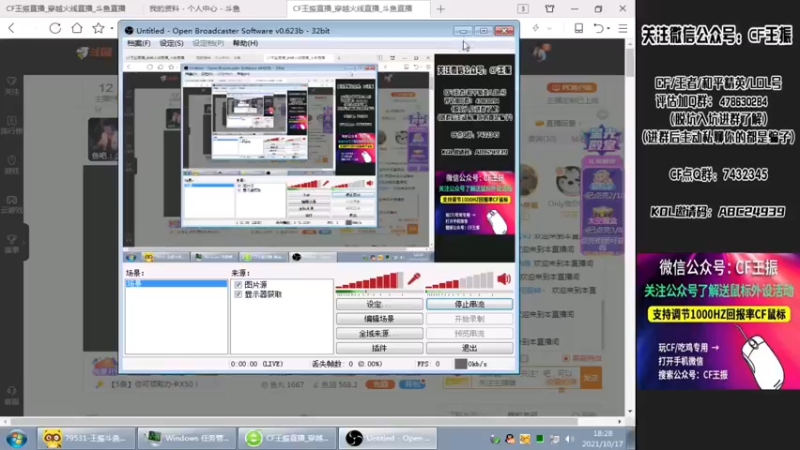800x450 pixels.
Task: Reload the browser page
Action: pyautogui.click(x=55, y=28)
